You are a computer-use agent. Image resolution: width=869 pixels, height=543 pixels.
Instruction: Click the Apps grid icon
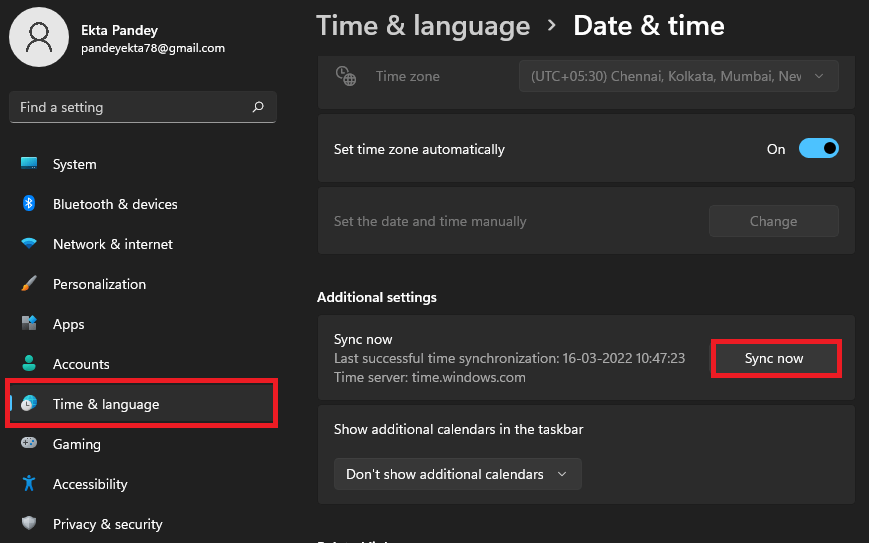click(29, 324)
